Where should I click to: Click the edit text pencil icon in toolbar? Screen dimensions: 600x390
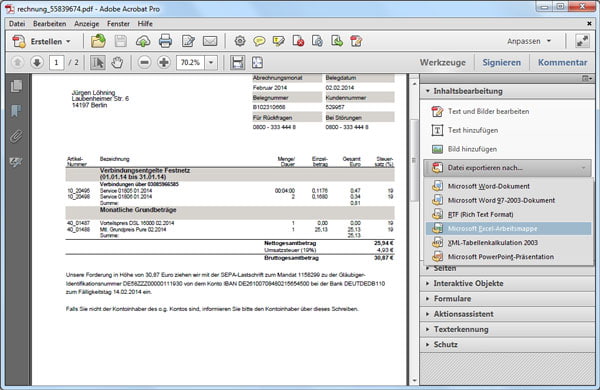click(188, 41)
